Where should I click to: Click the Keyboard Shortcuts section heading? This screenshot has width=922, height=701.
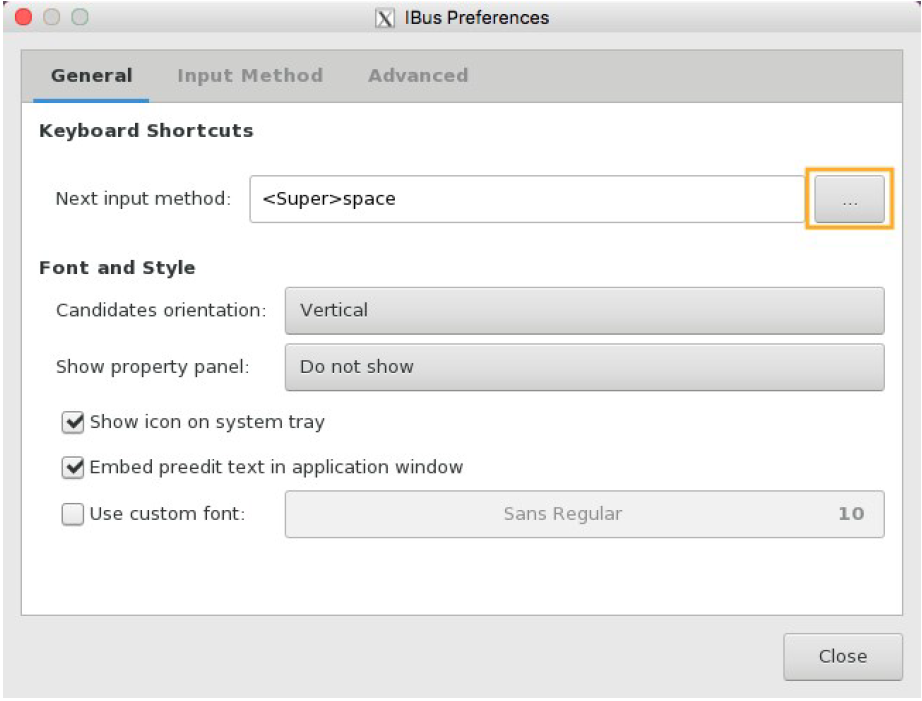point(146,131)
